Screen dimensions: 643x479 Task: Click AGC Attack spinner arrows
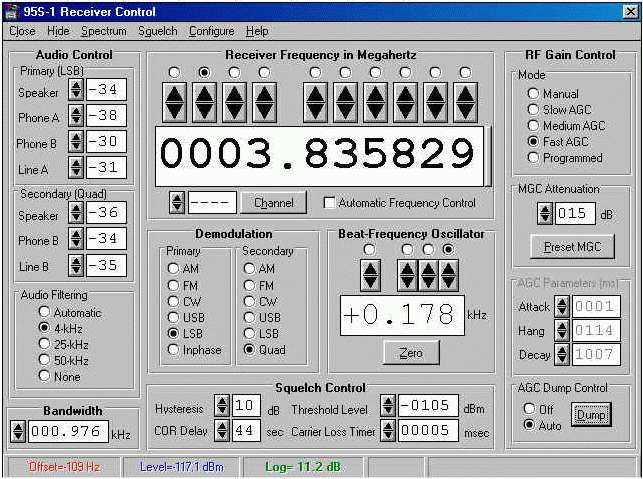[x=562, y=306]
